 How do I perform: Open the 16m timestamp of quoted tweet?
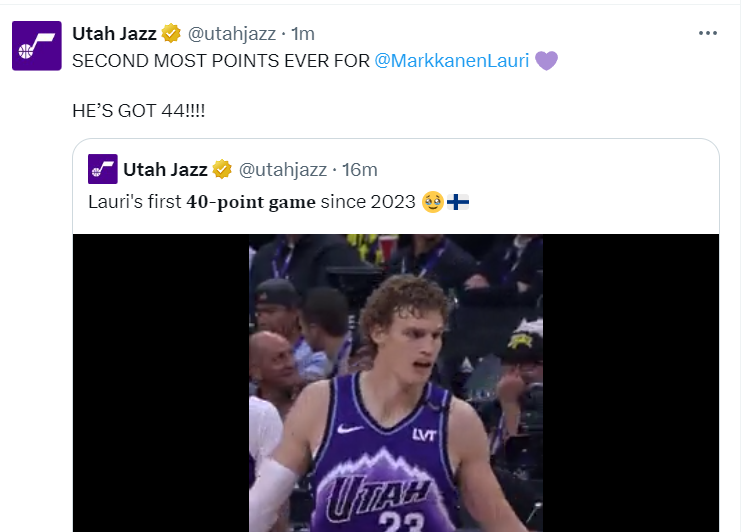coord(359,169)
